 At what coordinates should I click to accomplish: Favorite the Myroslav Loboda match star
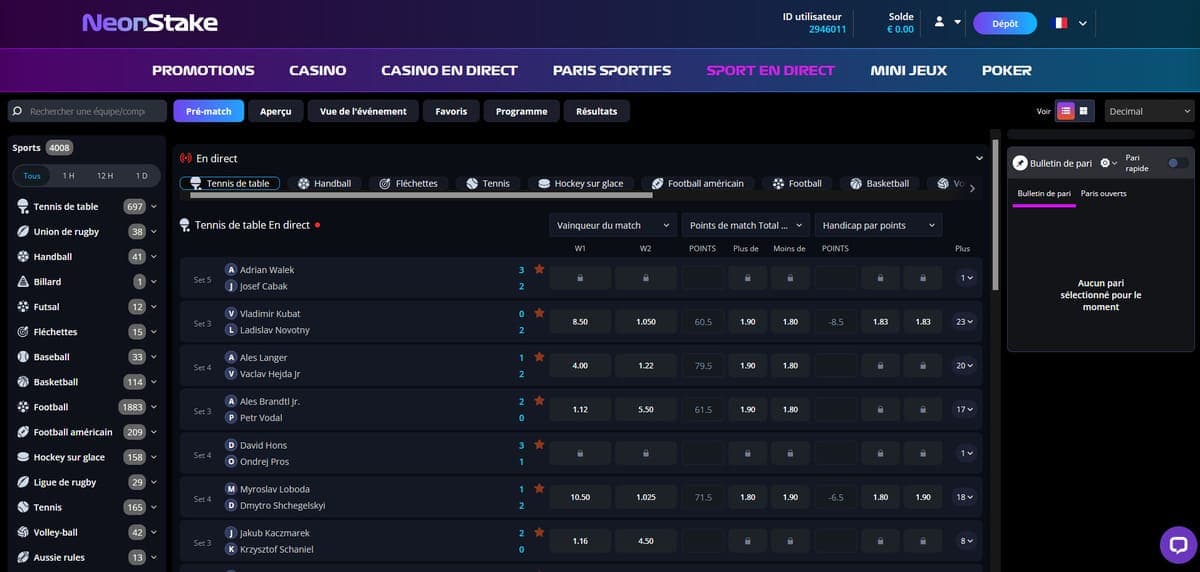pos(539,489)
